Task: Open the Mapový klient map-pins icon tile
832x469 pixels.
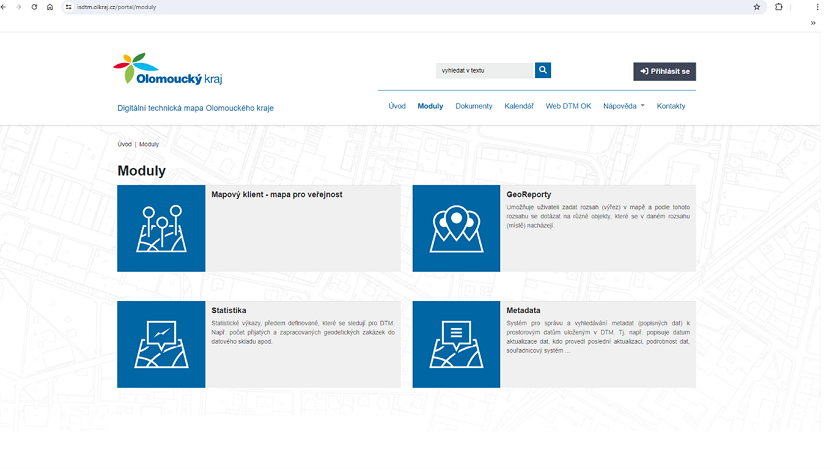Action: (x=161, y=228)
